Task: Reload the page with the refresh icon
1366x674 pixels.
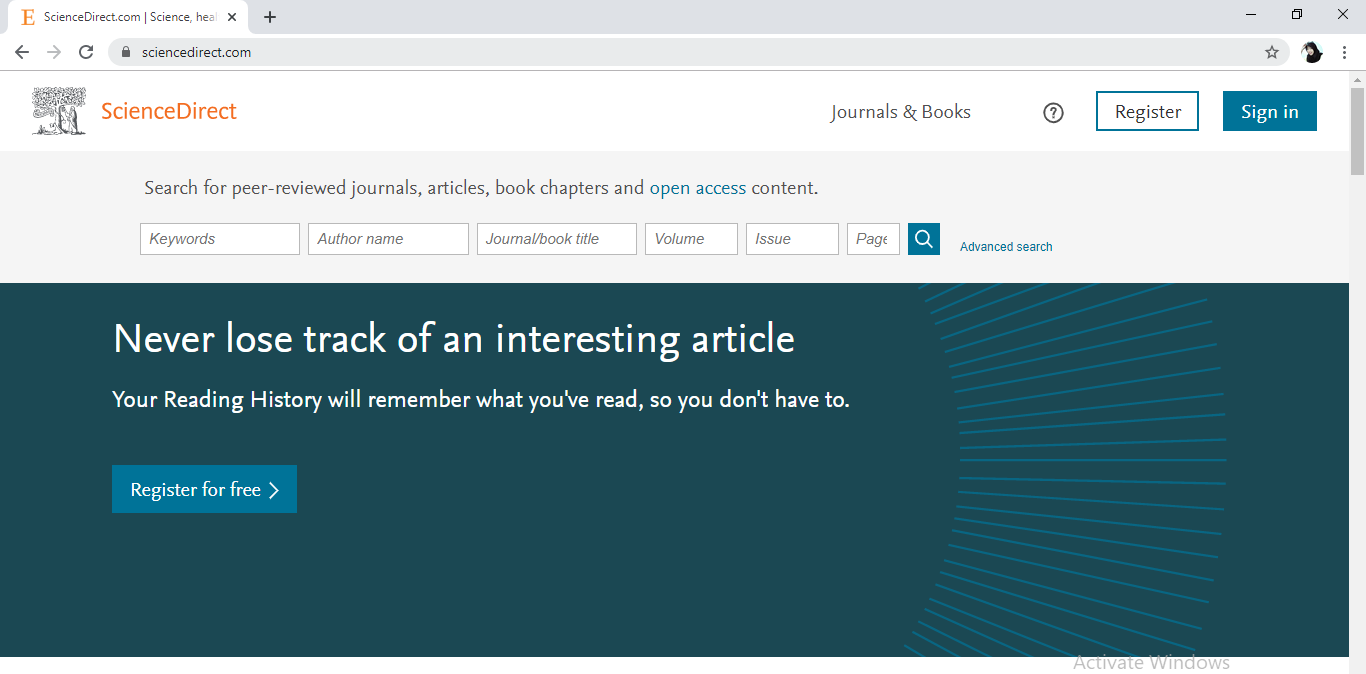Action: pos(86,51)
